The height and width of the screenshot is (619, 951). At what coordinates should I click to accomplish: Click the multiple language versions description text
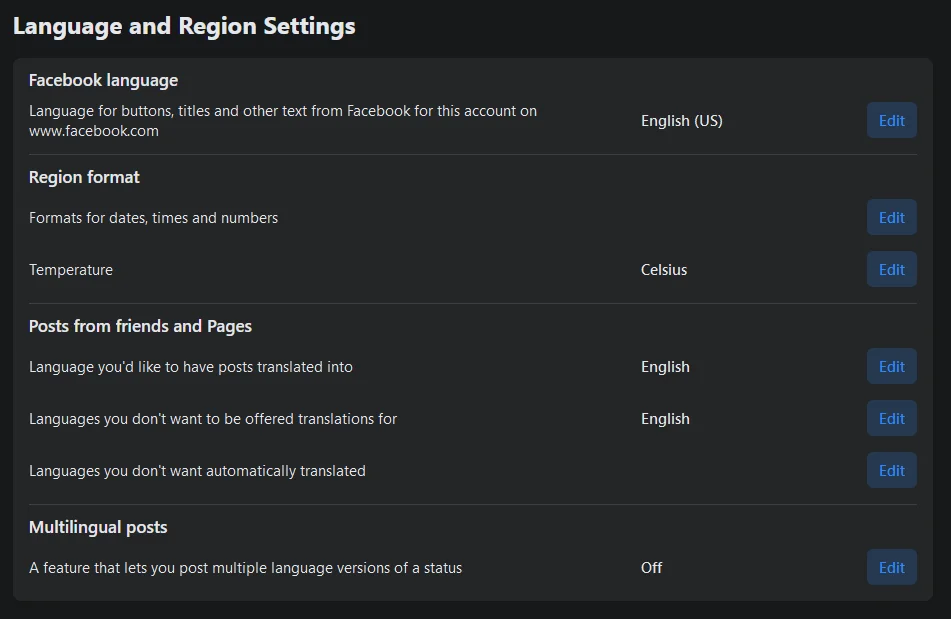tap(245, 568)
